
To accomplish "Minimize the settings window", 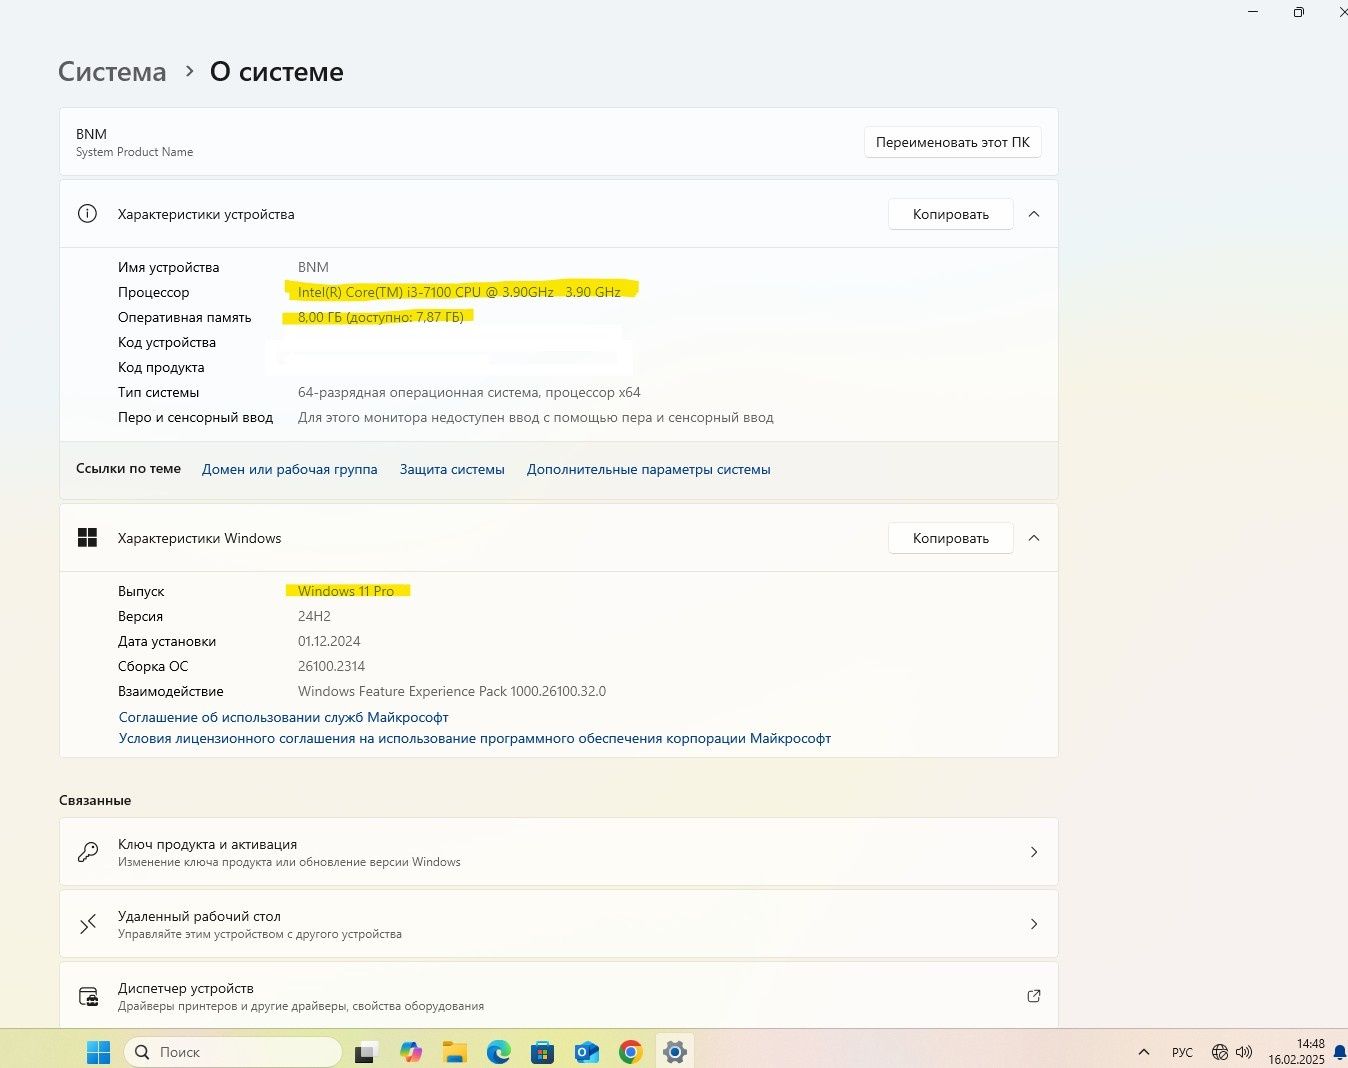I will [x=1253, y=12].
